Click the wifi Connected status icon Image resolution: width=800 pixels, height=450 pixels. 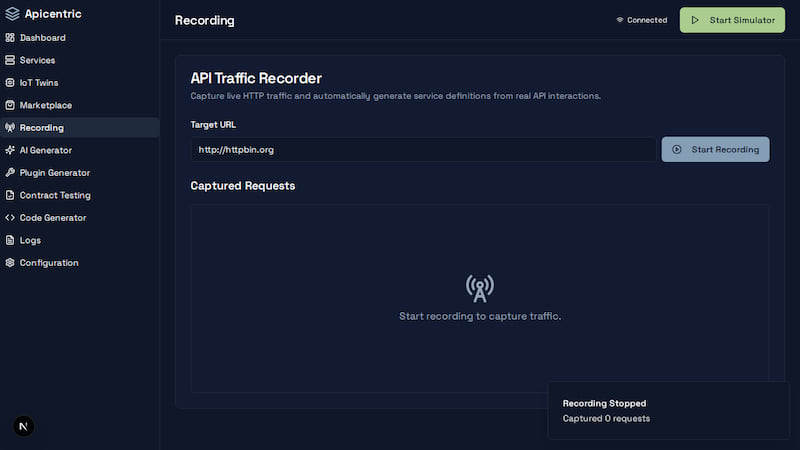coord(619,20)
